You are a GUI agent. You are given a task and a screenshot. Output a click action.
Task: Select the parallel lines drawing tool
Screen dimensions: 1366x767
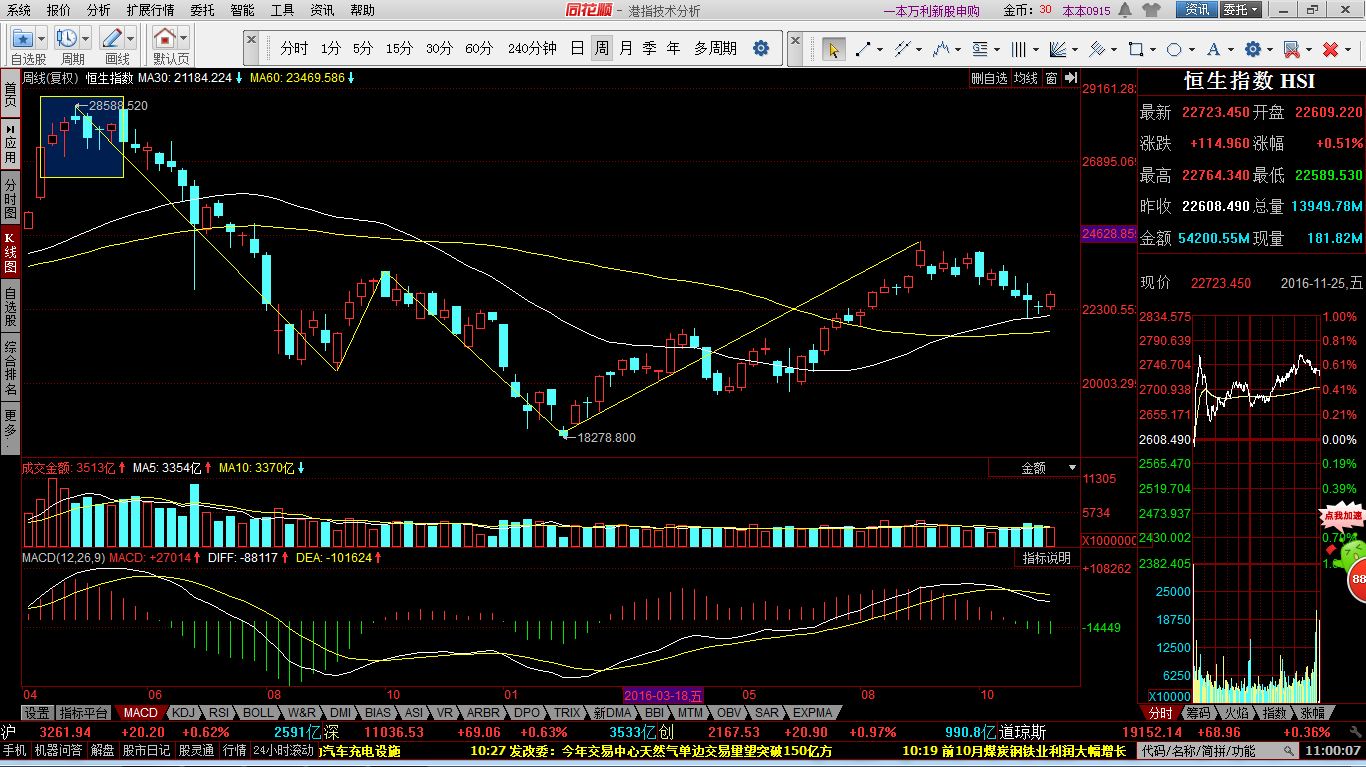click(x=901, y=49)
